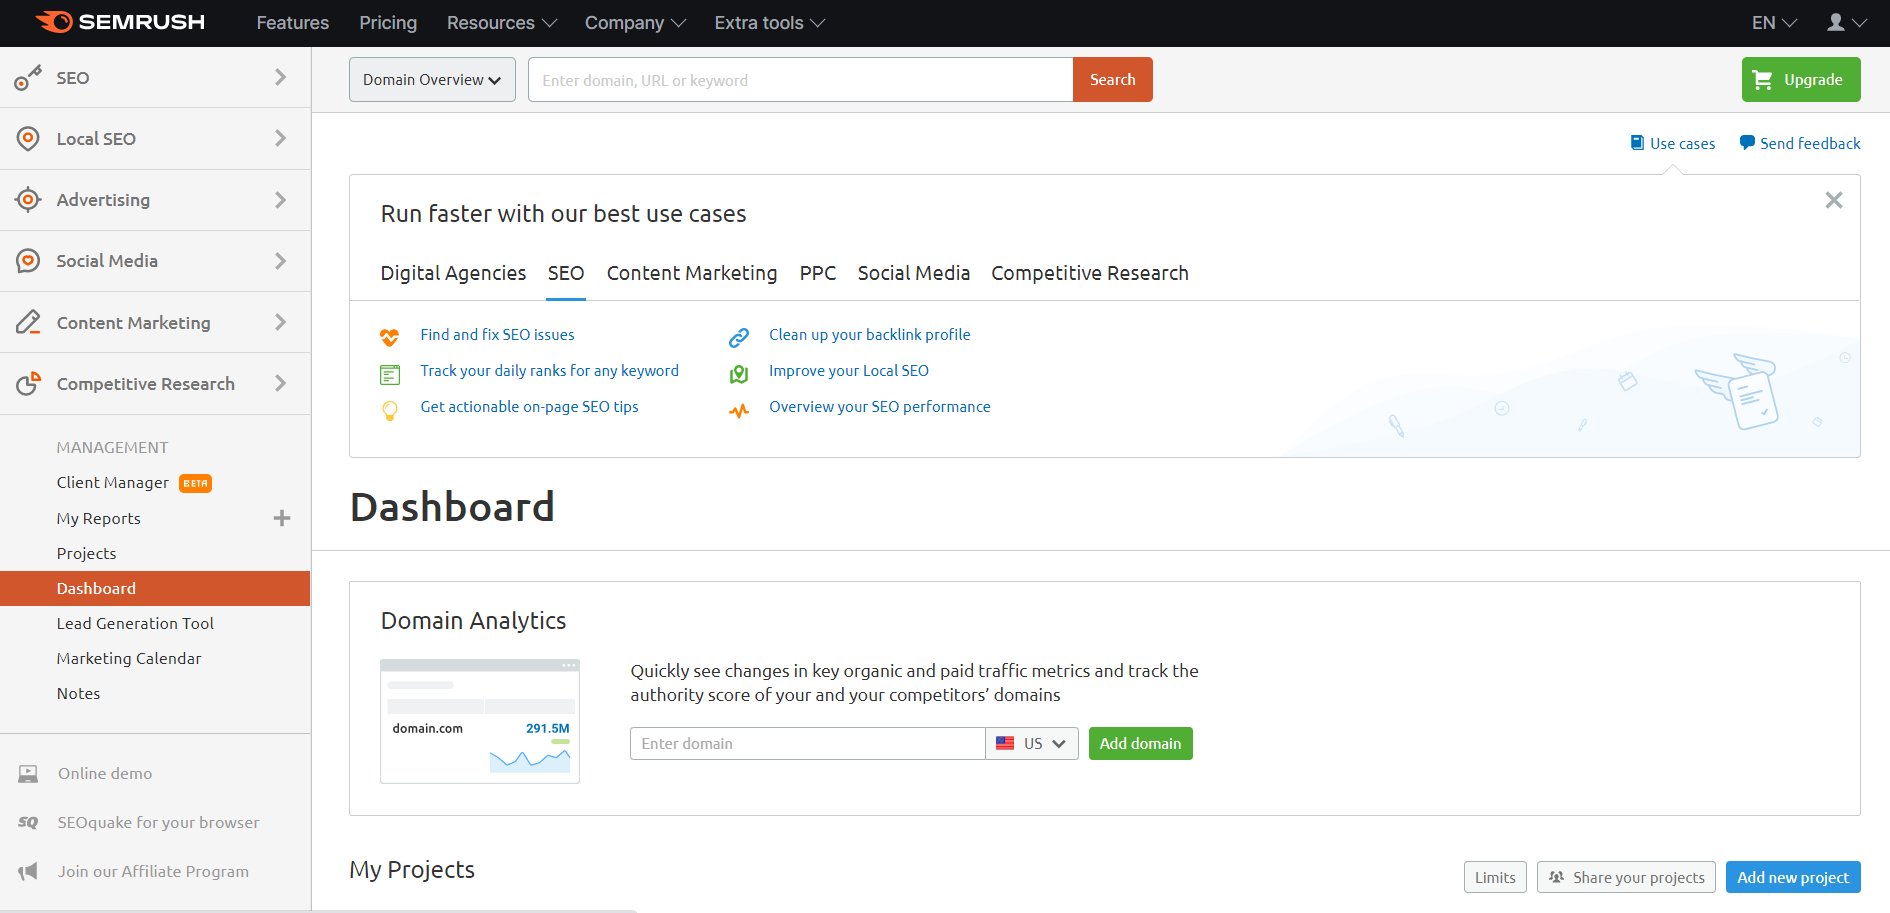1890x913 pixels.
Task: Click the Affiliate Program megaphone icon
Action: click(x=28, y=871)
